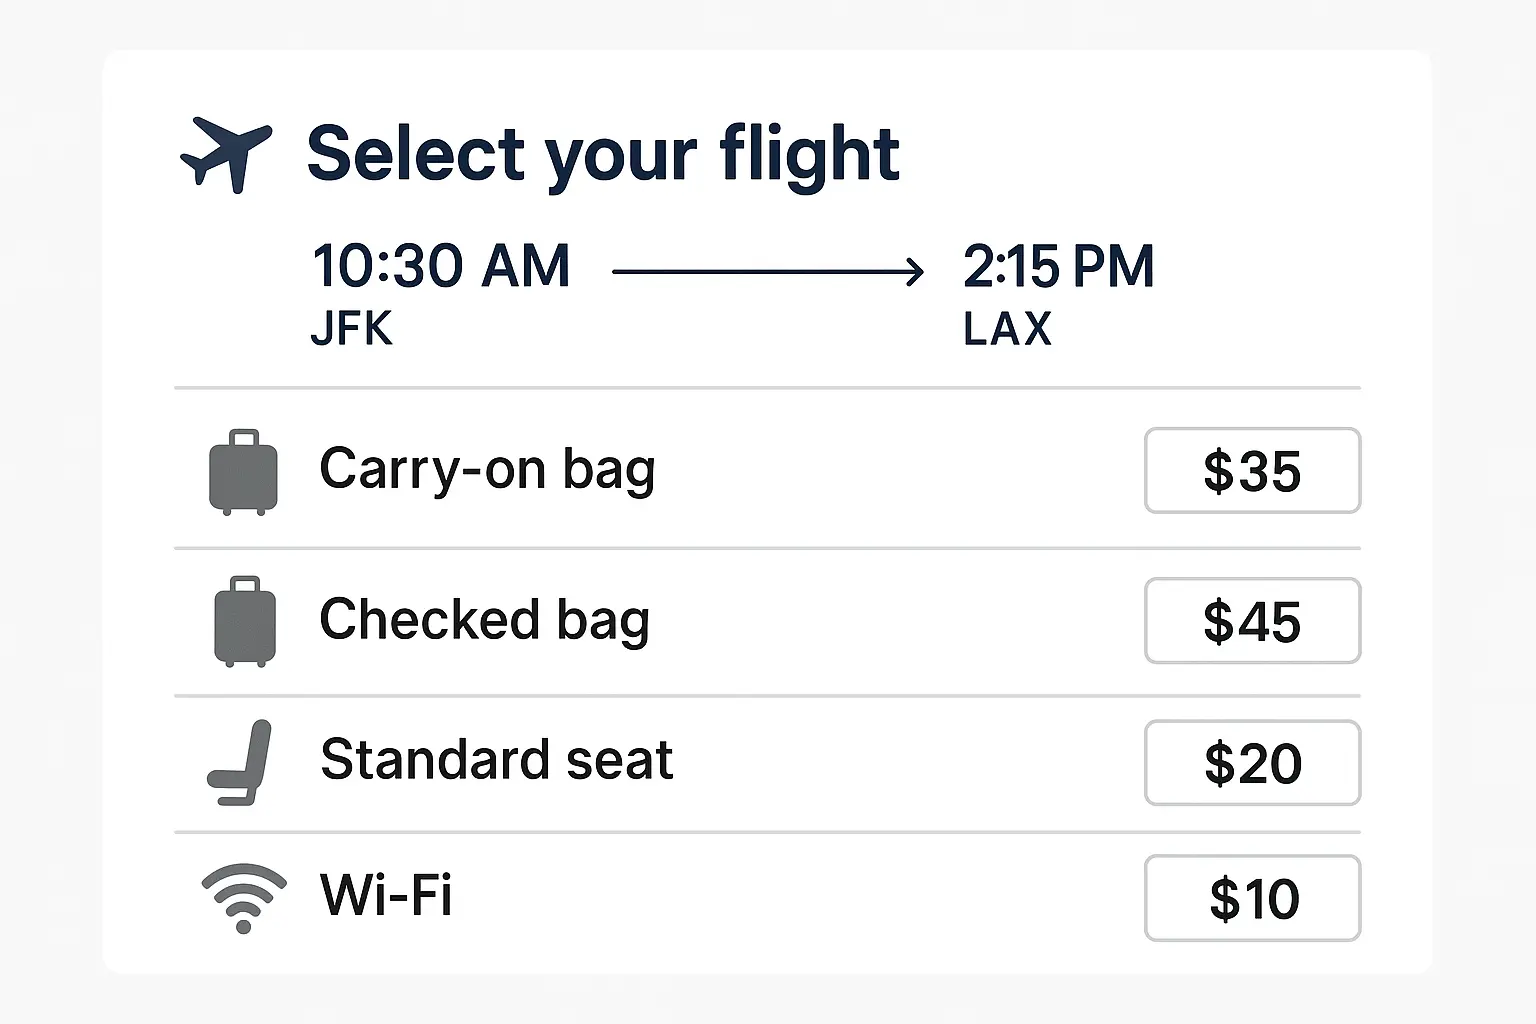Click the Wi-Fi signal icon
The image size is (1536, 1024).
coord(243,896)
